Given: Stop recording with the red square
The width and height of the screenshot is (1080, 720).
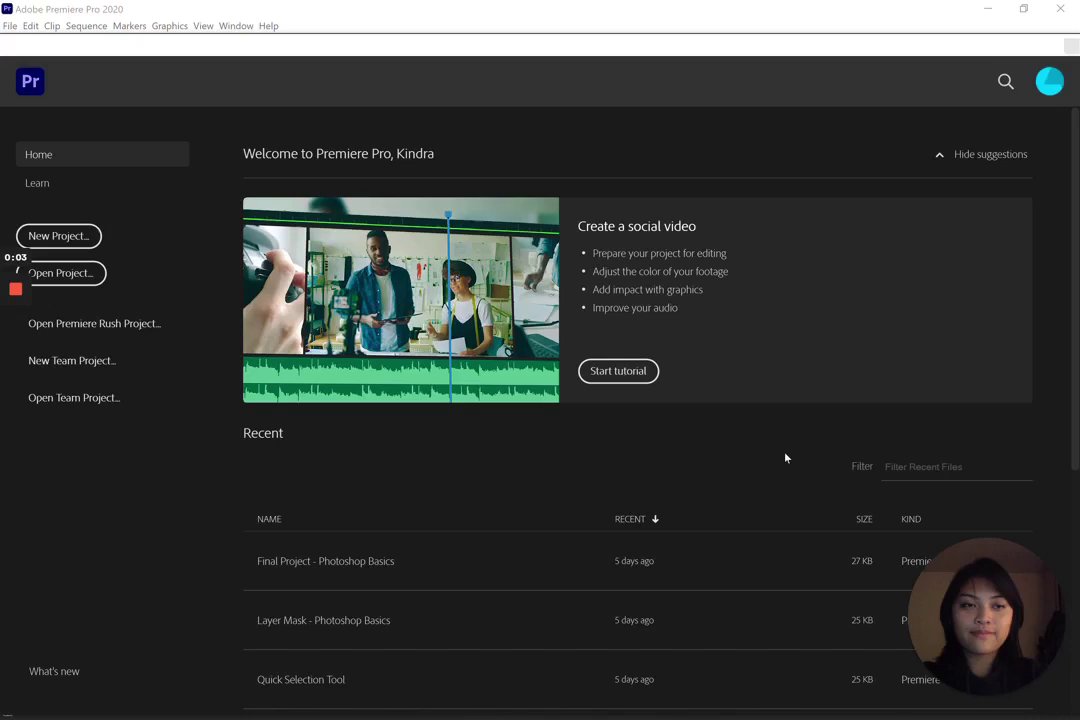Looking at the screenshot, I should click(x=16, y=289).
